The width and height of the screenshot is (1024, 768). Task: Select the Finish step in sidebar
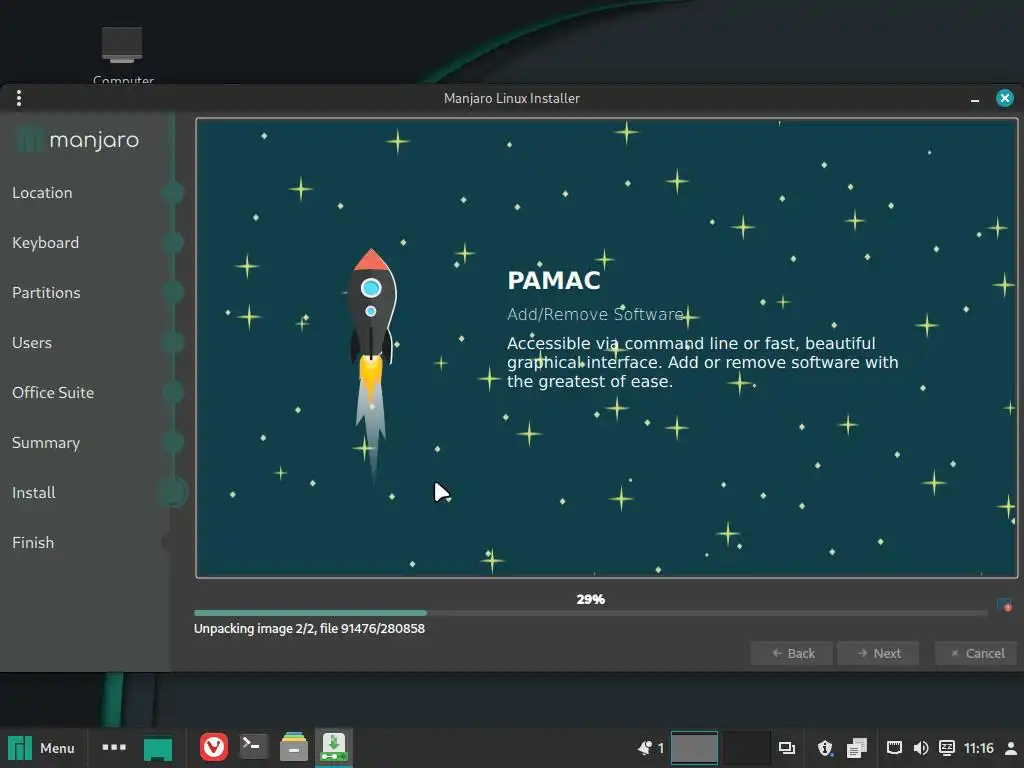tap(33, 542)
